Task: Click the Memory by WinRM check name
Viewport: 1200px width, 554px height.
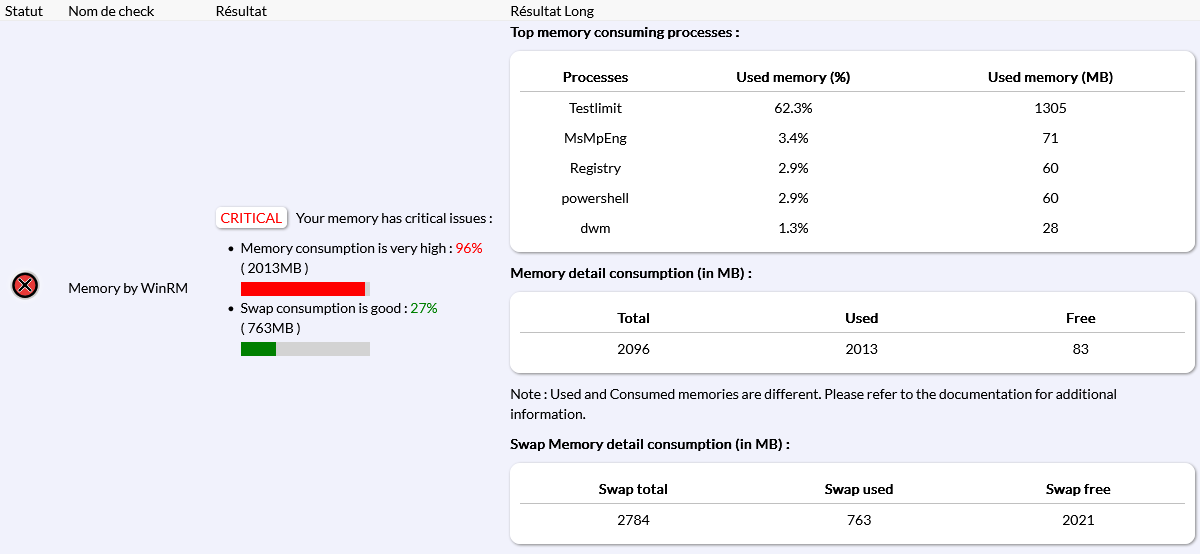Action: click(128, 288)
